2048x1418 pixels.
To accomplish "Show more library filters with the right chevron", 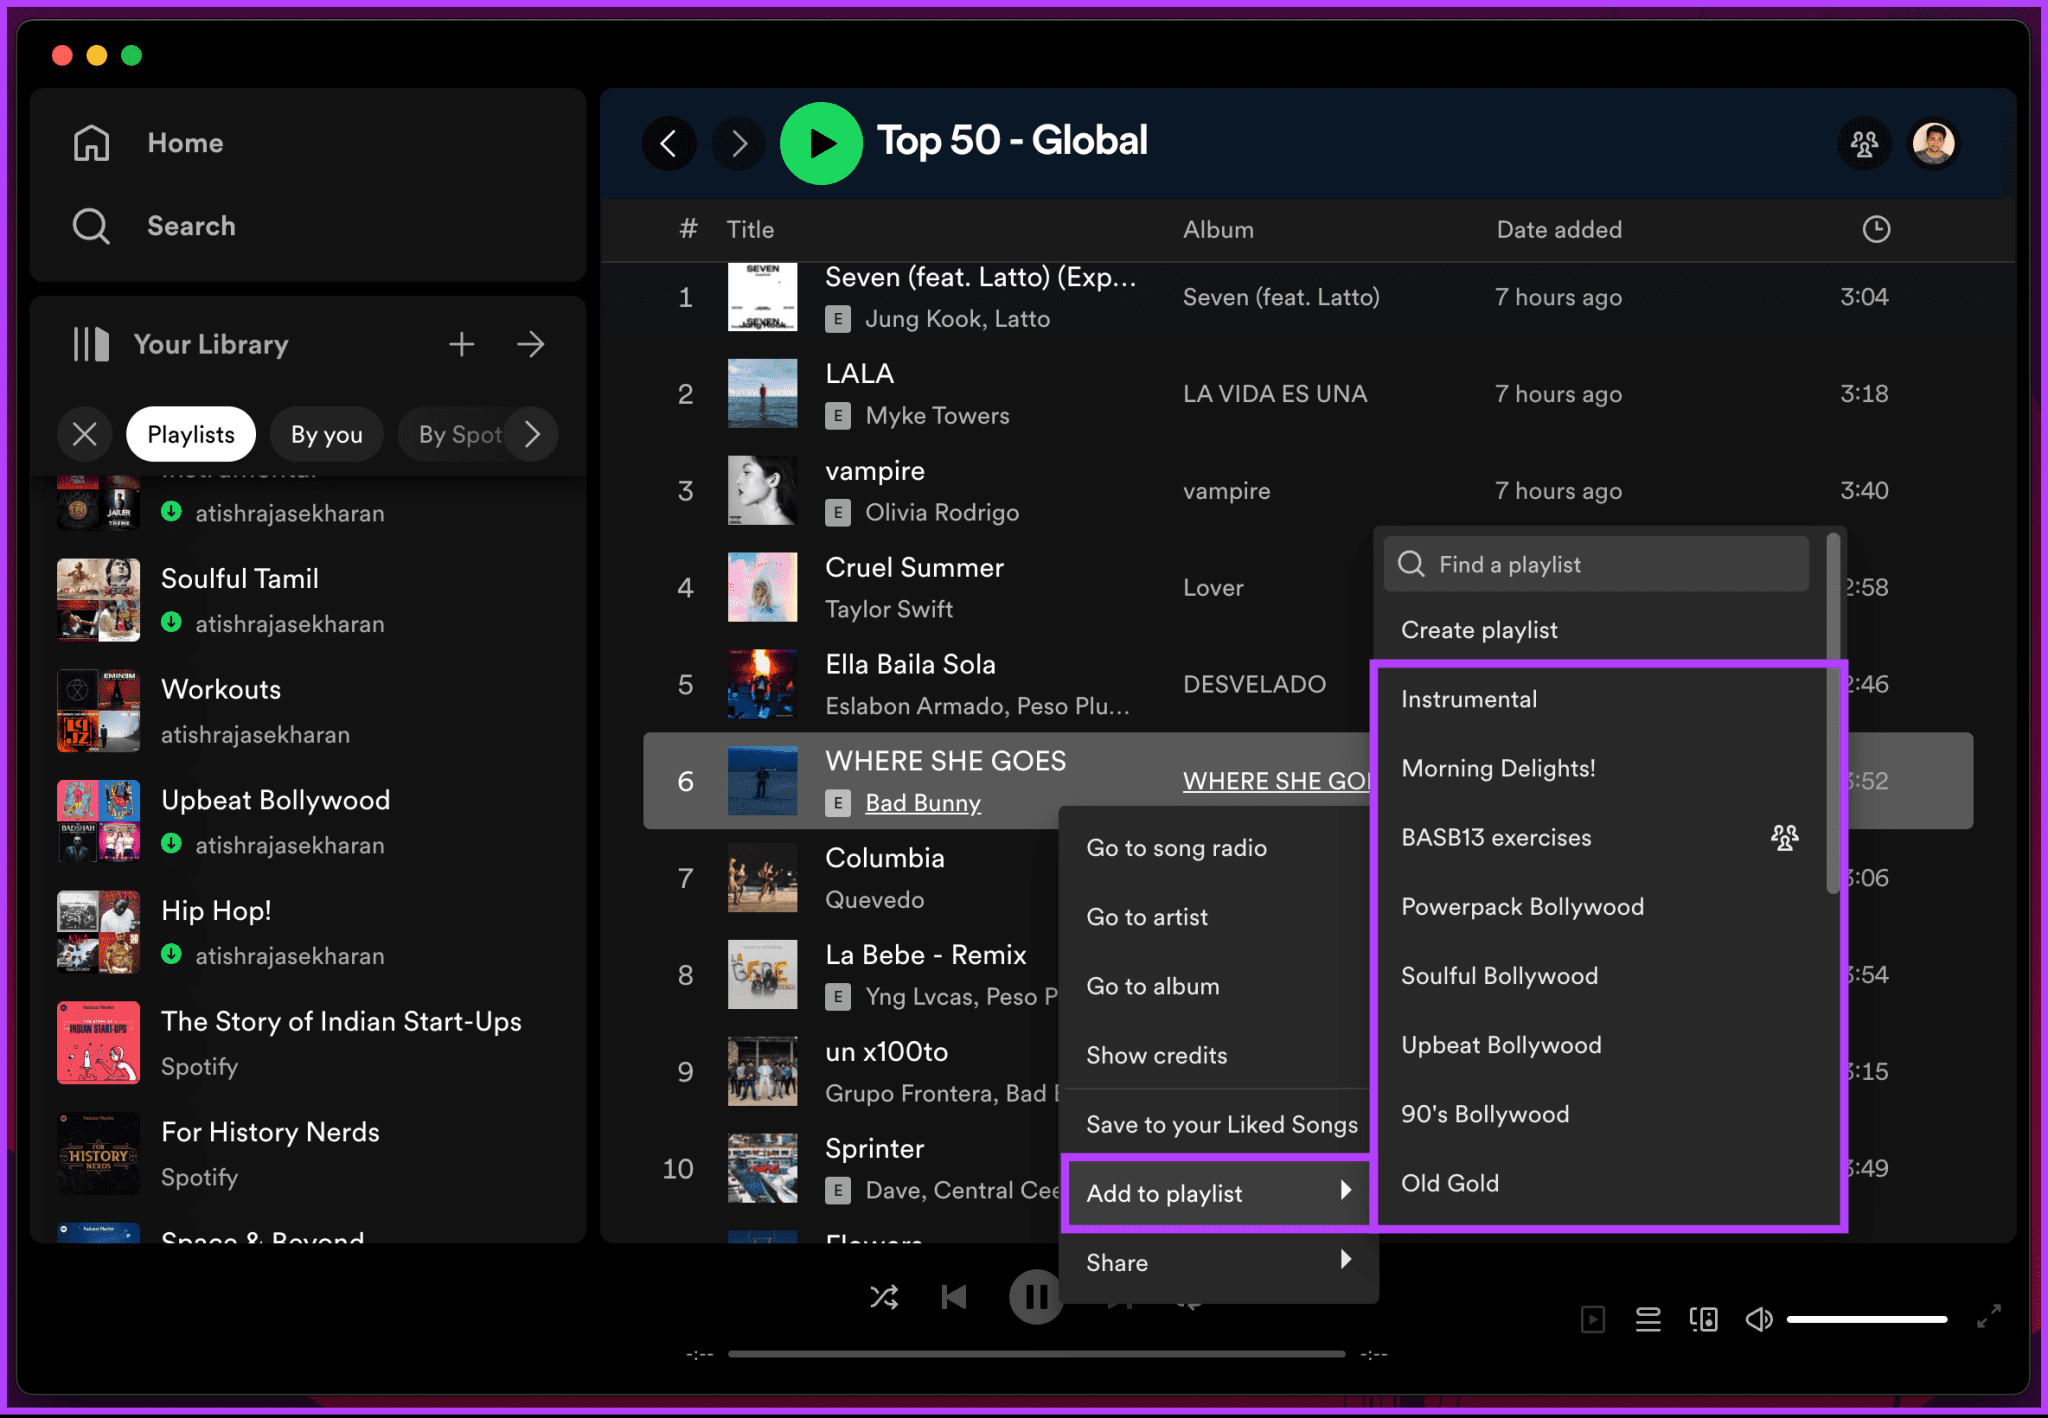I will point(533,434).
